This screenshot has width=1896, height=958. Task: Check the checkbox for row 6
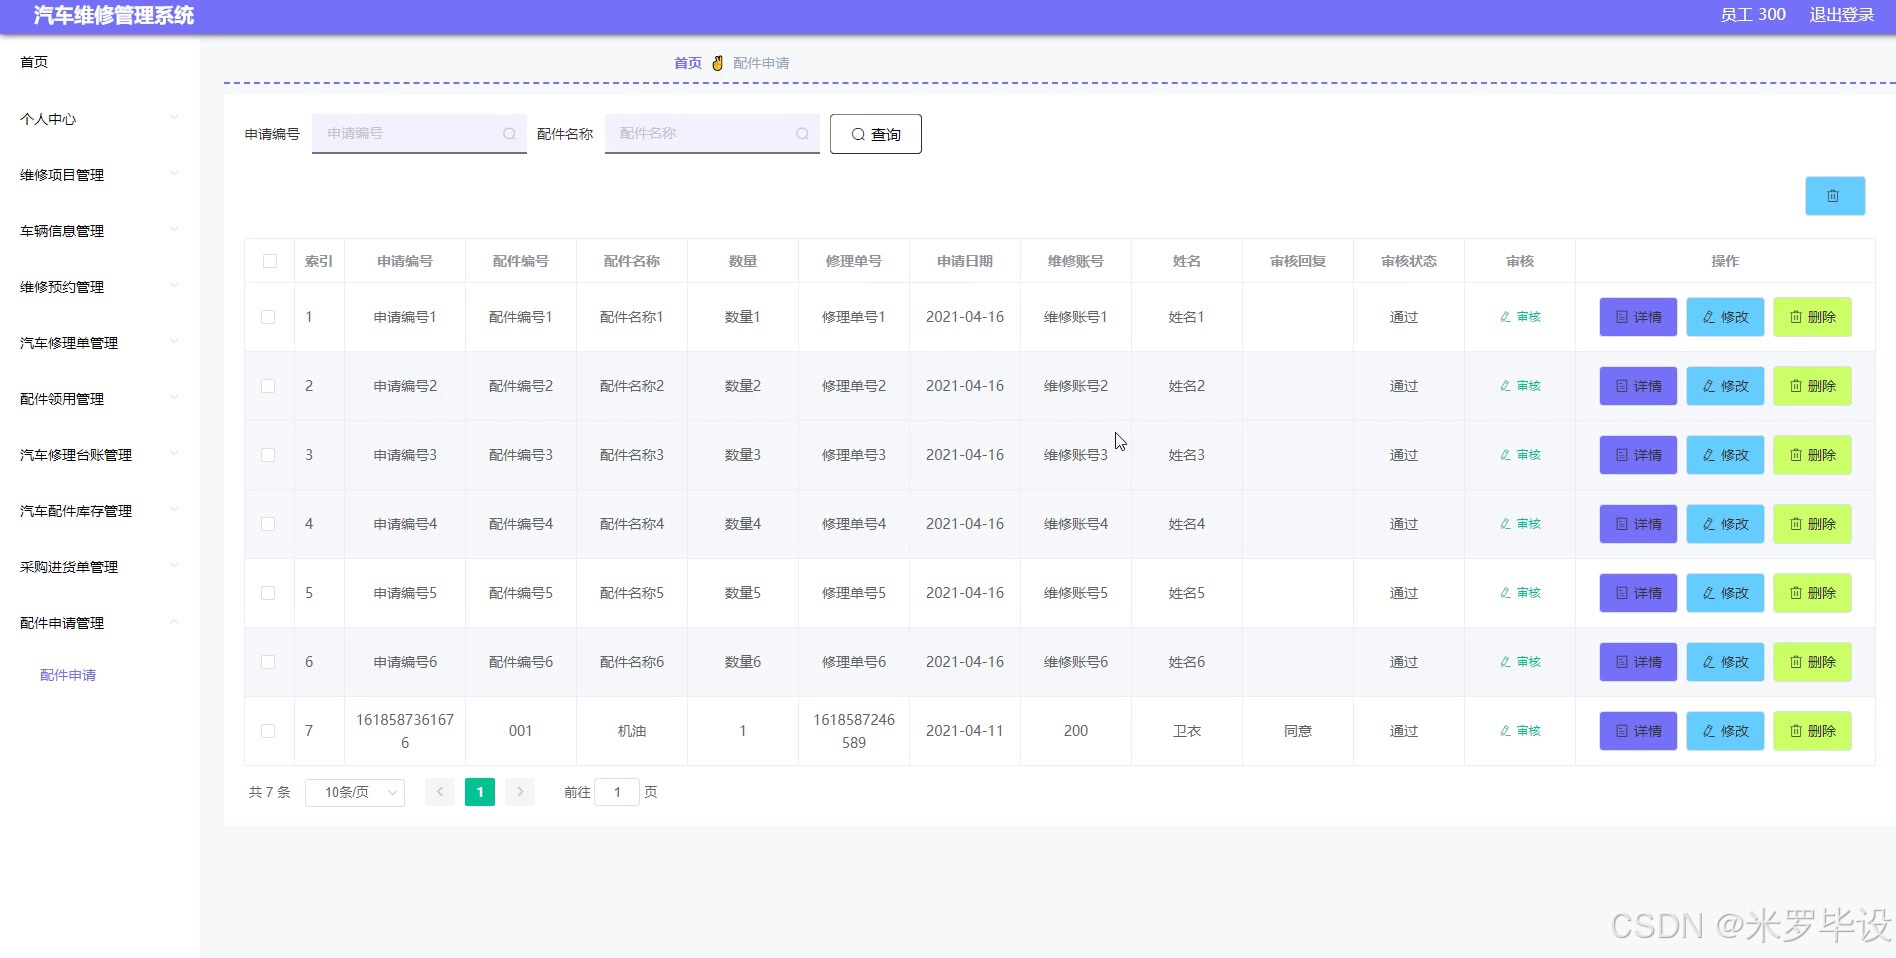(268, 662)
